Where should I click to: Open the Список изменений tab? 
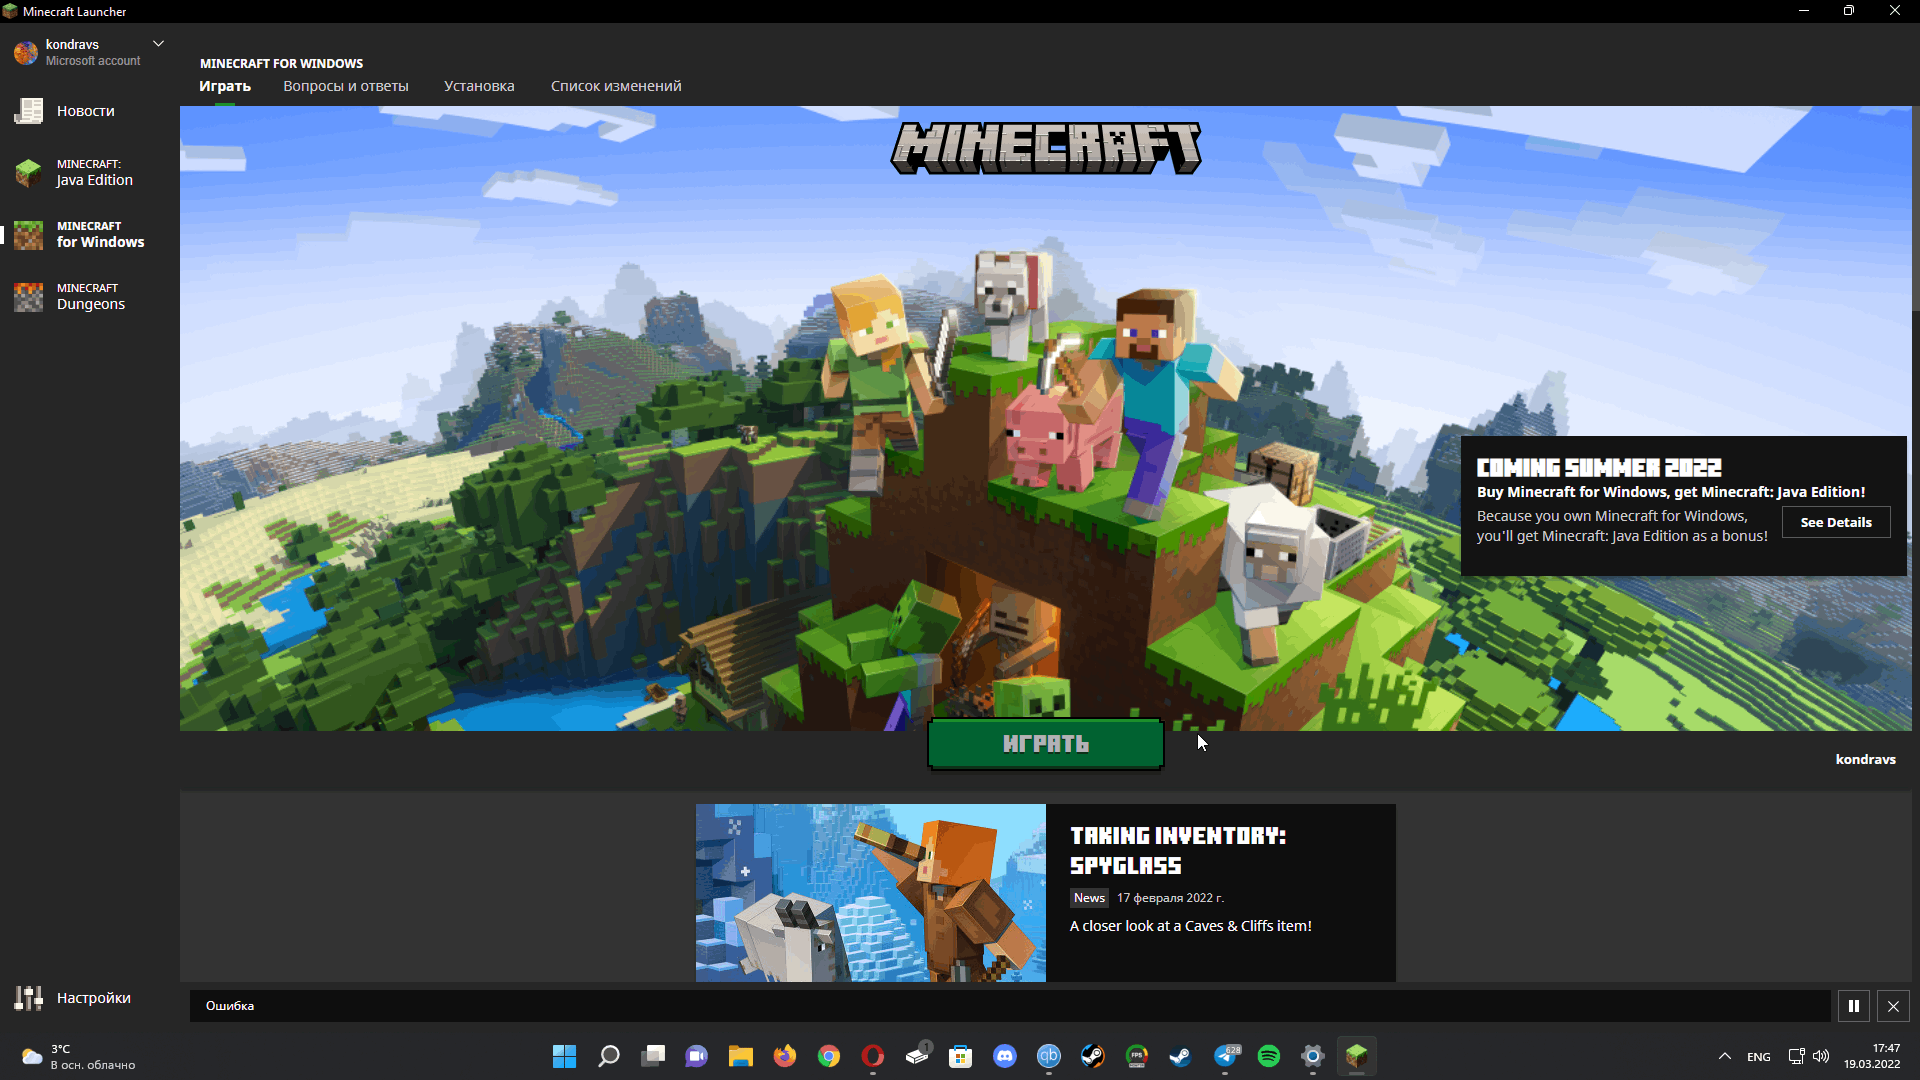[x=616, y=86]
